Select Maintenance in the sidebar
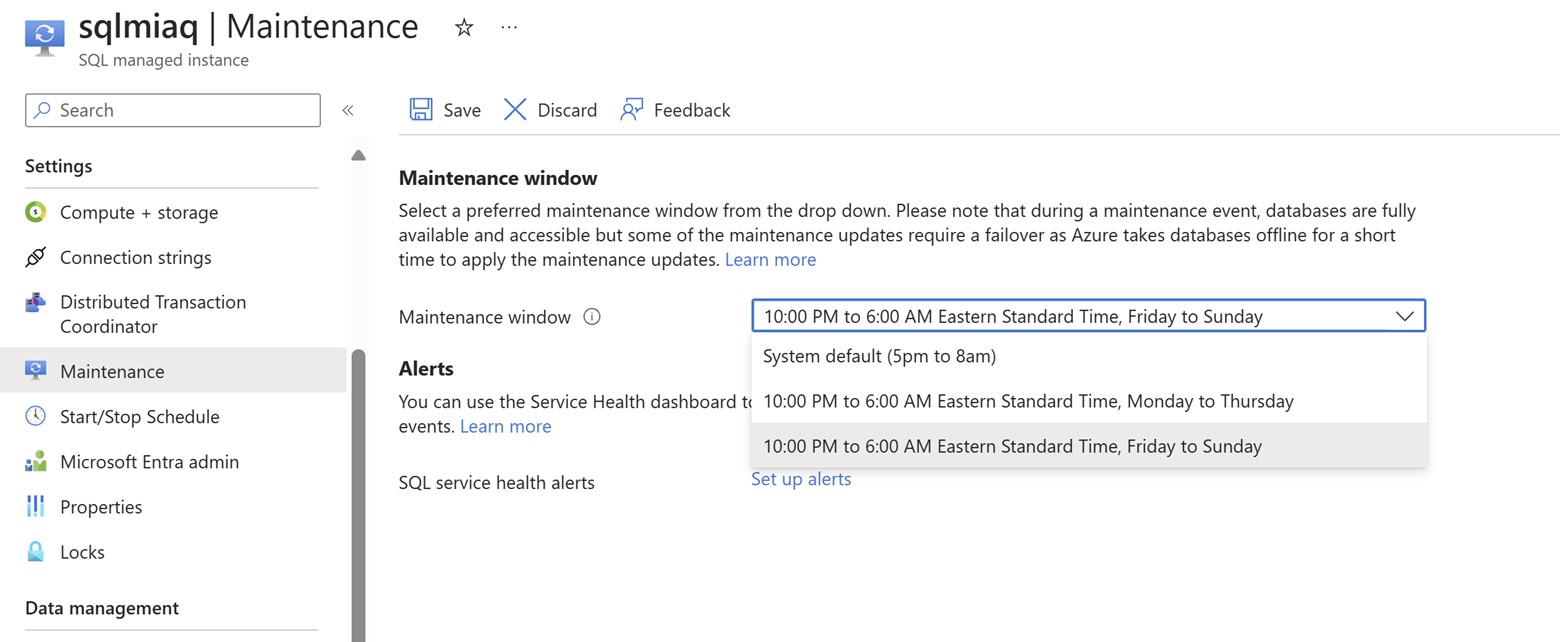1560x642 pixels. point(173,371)
